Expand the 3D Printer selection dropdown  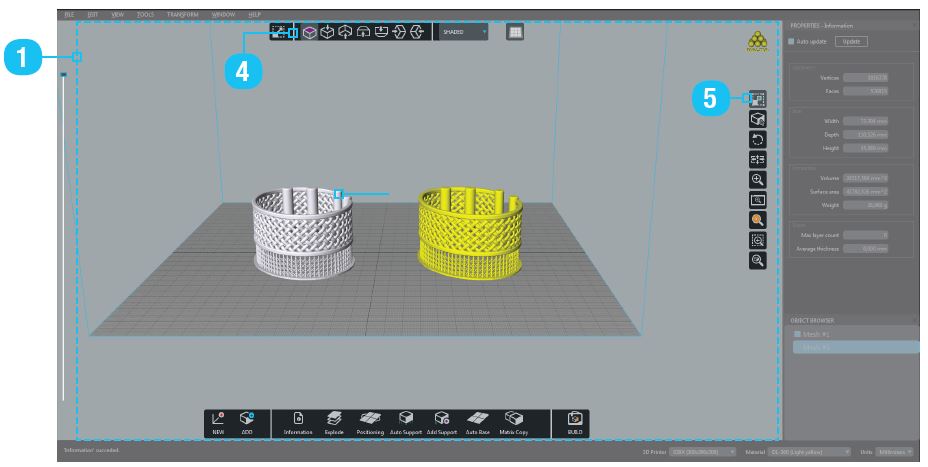pyautogui.click(x=703, y=452)
